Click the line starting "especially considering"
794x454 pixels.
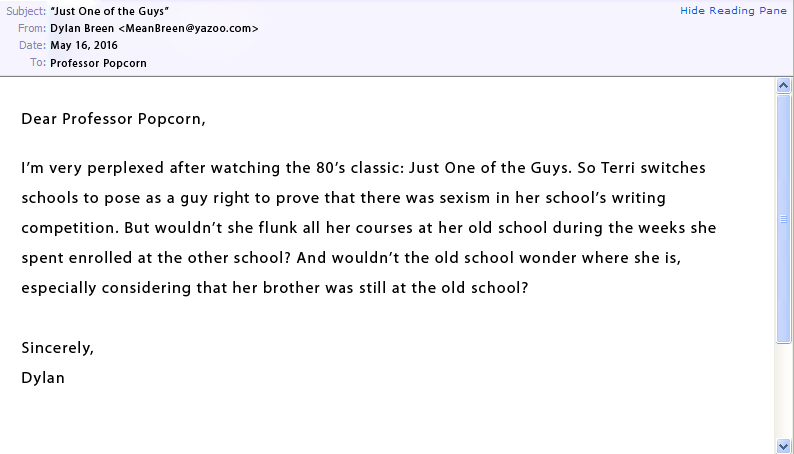tap(274, 288)
